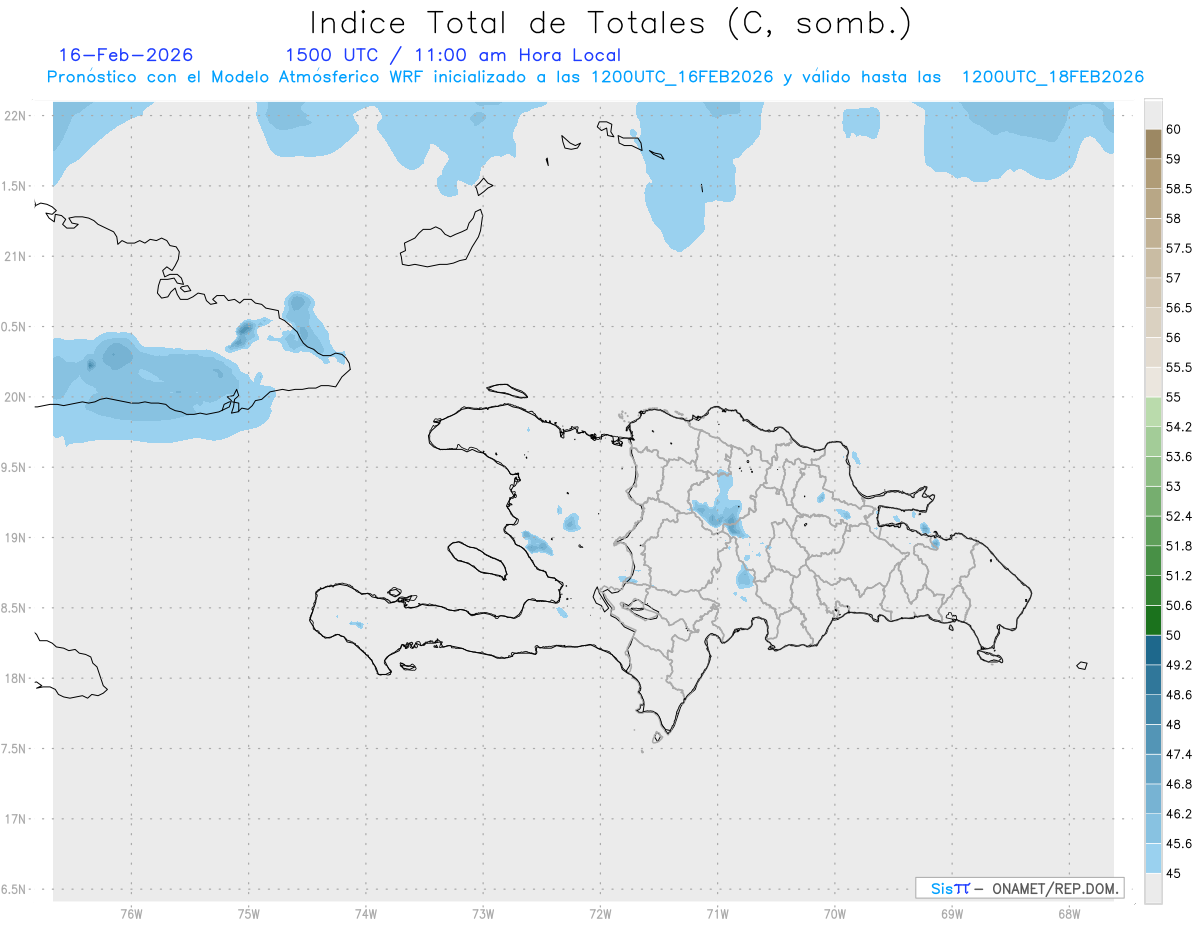Viewport: 1200px width, 927px height.
Task: Click legend color band between 55 and 55.5
Action: 1153,382
